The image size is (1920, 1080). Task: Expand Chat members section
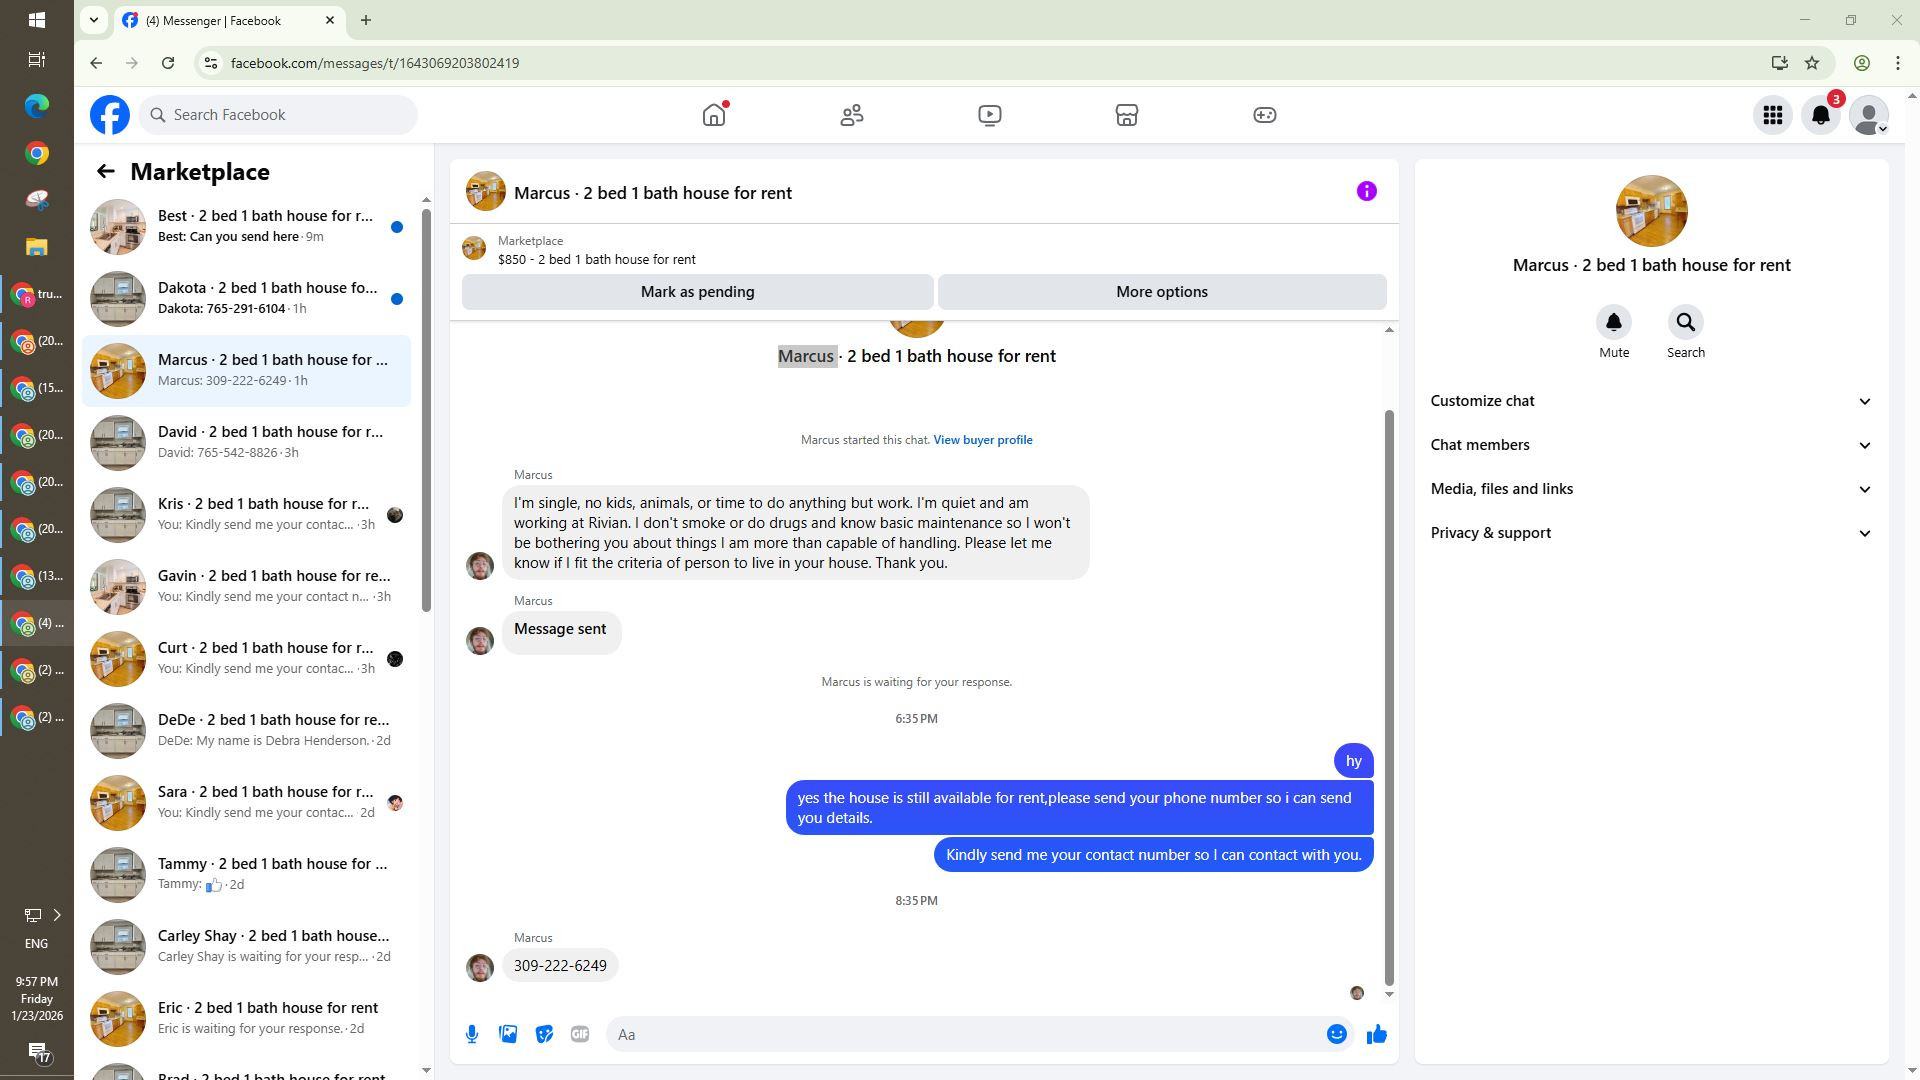[x=1650, y=445]
